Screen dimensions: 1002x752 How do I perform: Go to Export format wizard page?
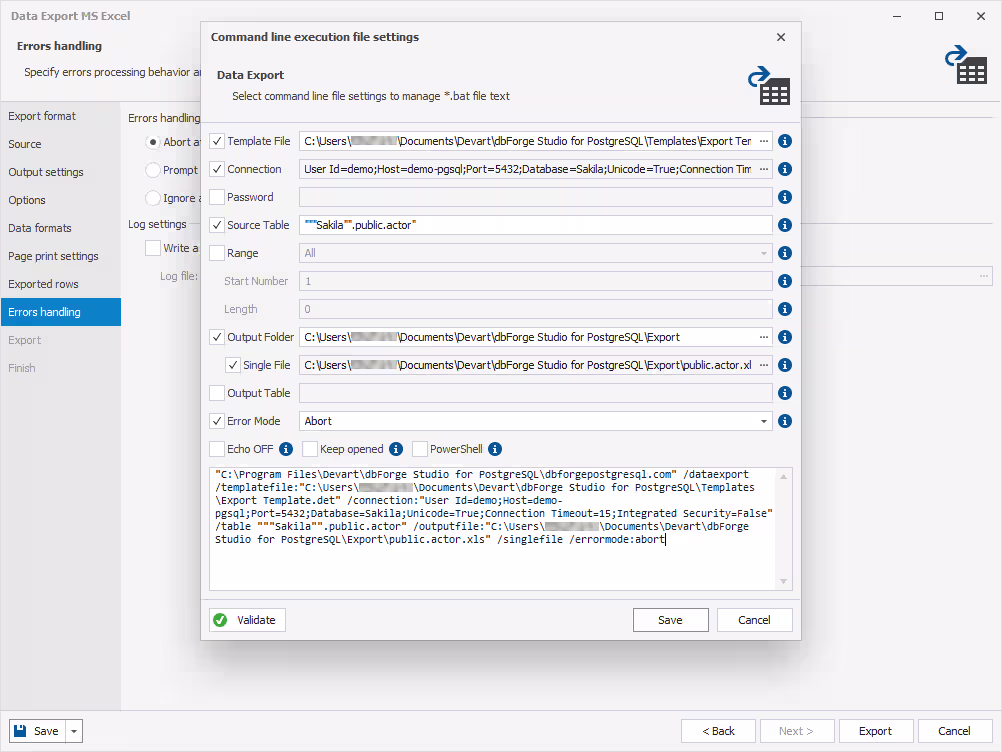pyautogui.click(x=61, y=116)
